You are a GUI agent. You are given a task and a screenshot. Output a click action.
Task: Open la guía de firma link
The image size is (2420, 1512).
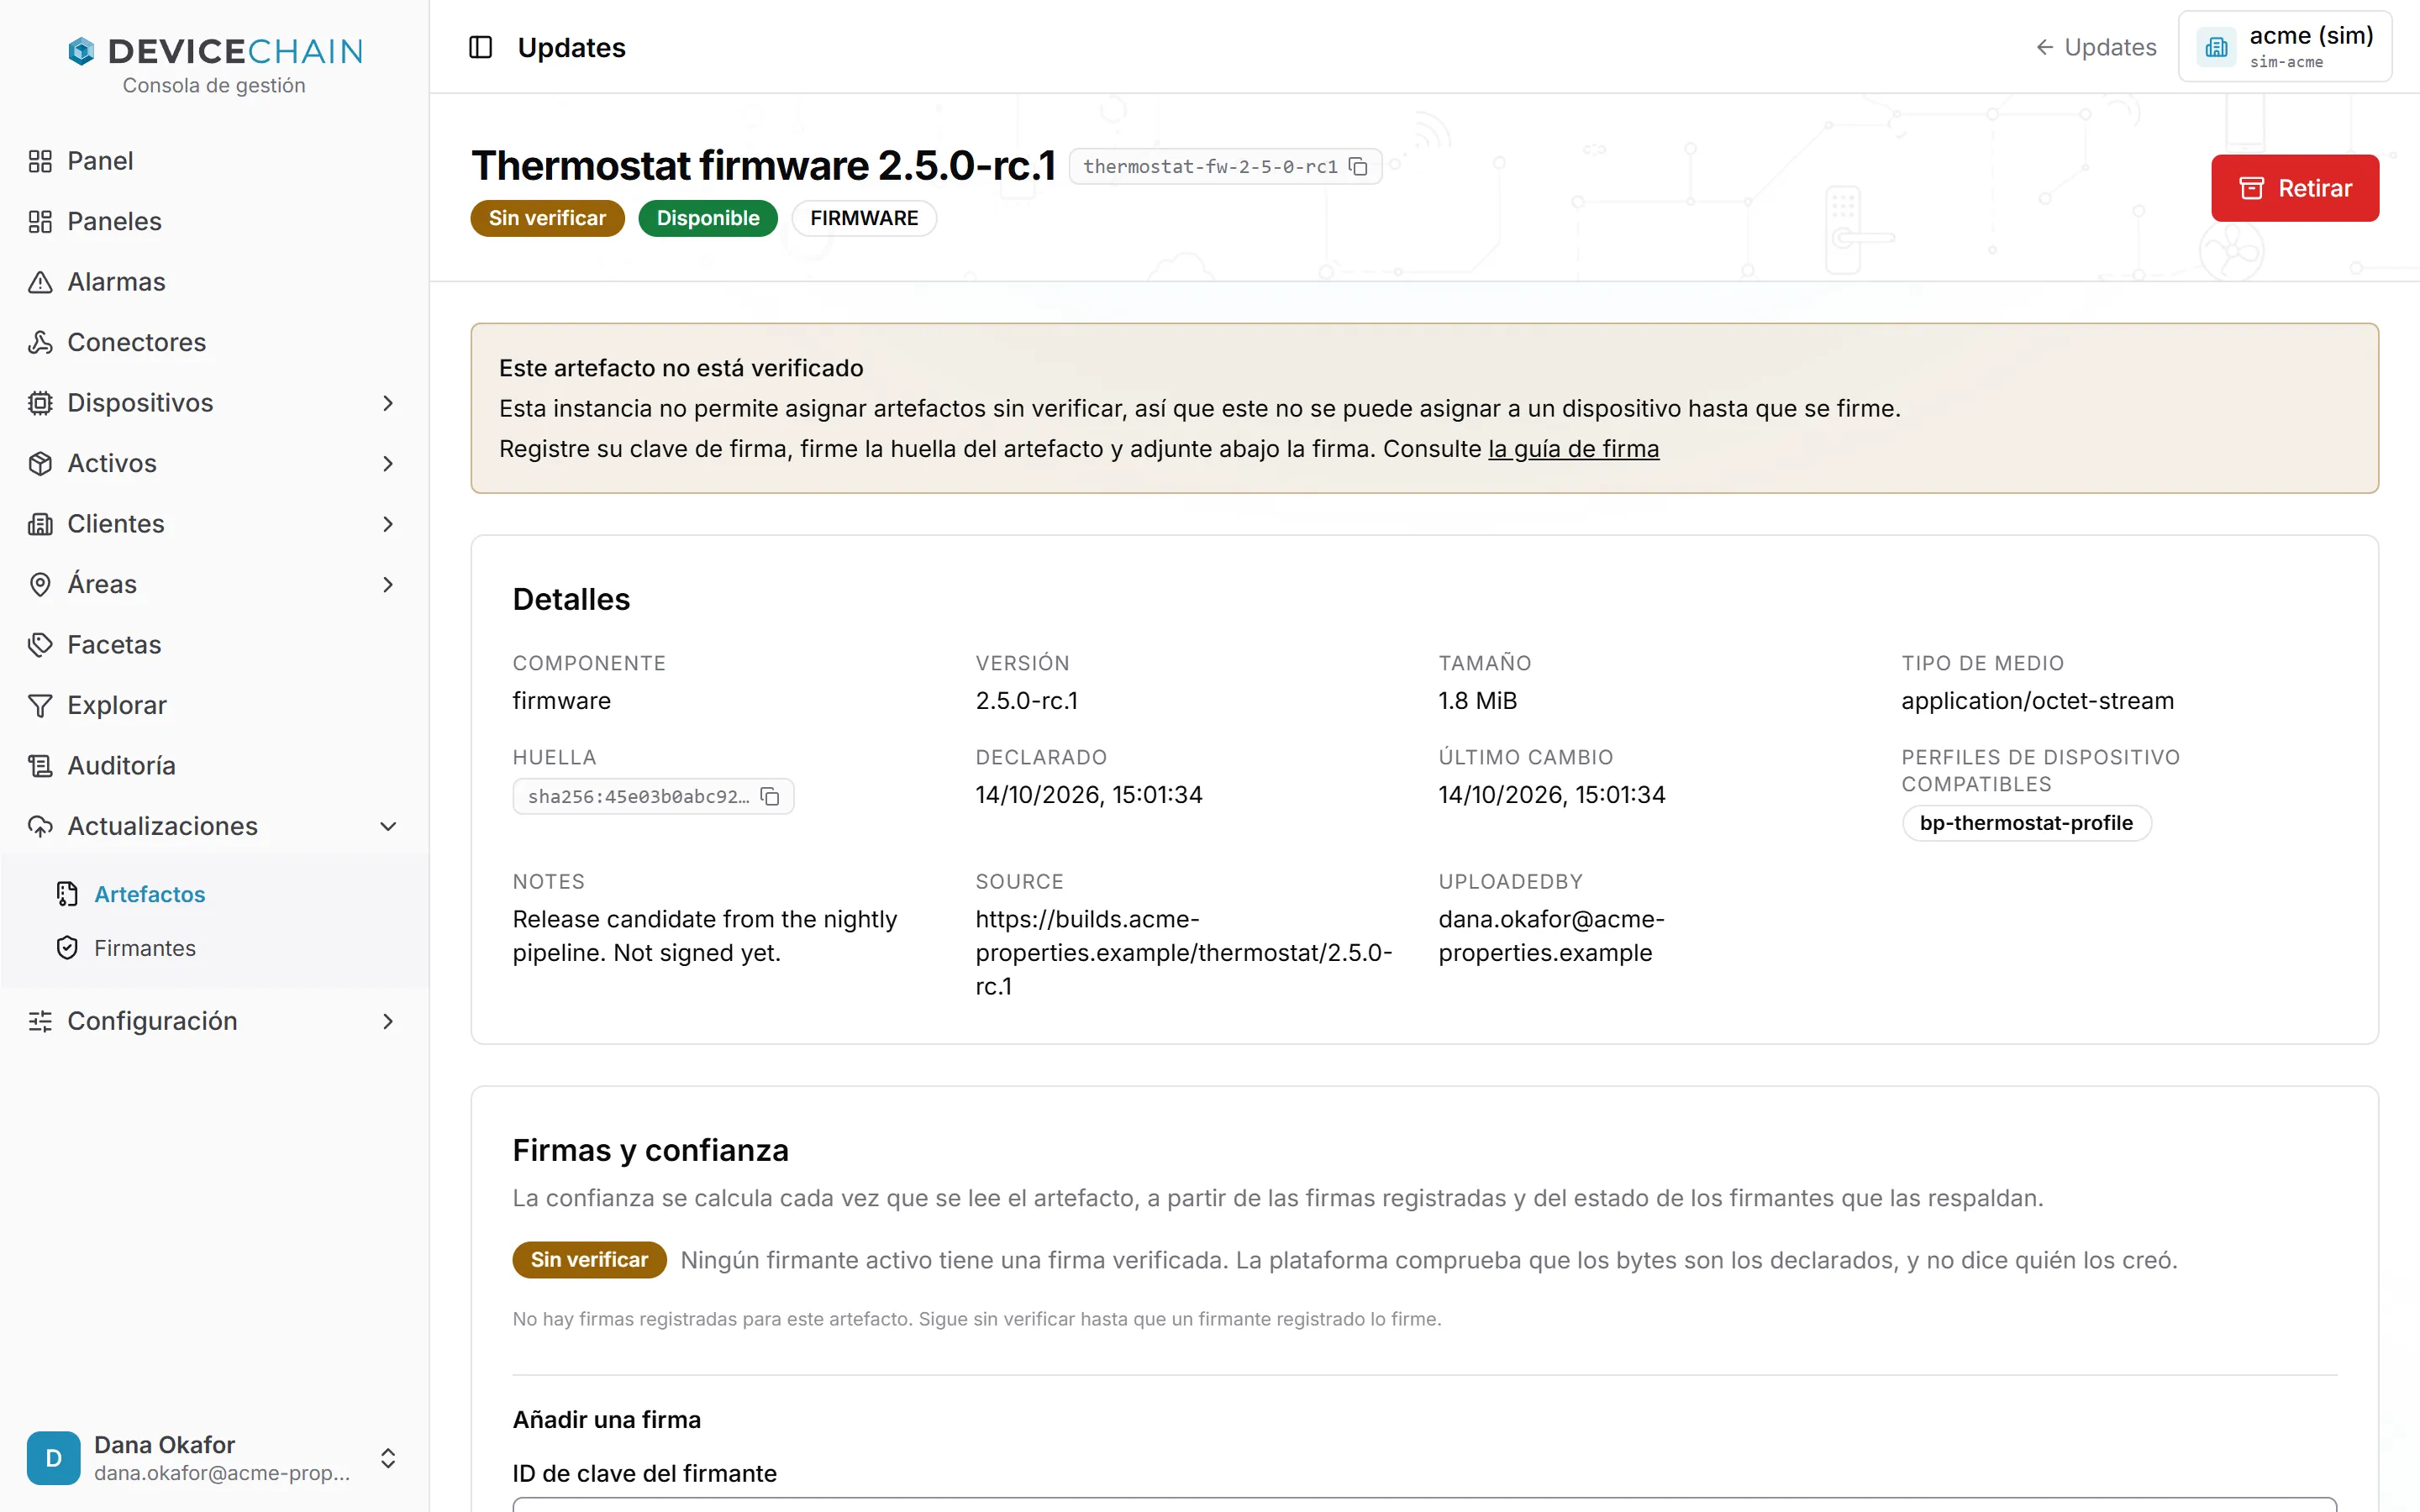click(1573, 449)
